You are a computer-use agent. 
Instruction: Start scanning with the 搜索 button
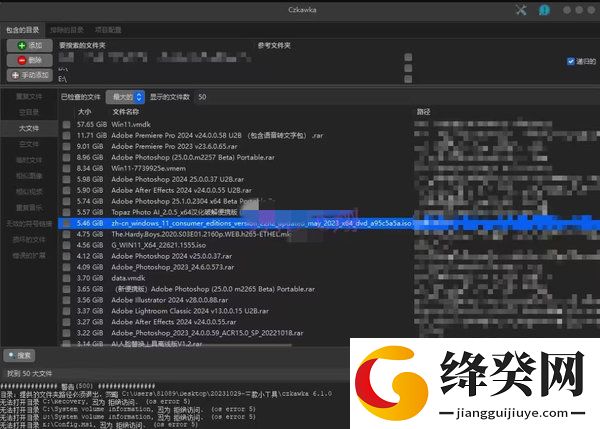point(19,356)
